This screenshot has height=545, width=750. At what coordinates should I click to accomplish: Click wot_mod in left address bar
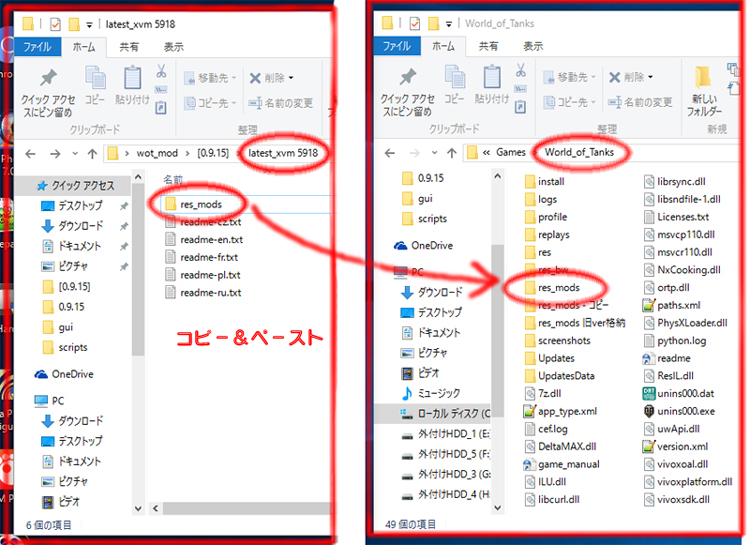pos(157,154)
